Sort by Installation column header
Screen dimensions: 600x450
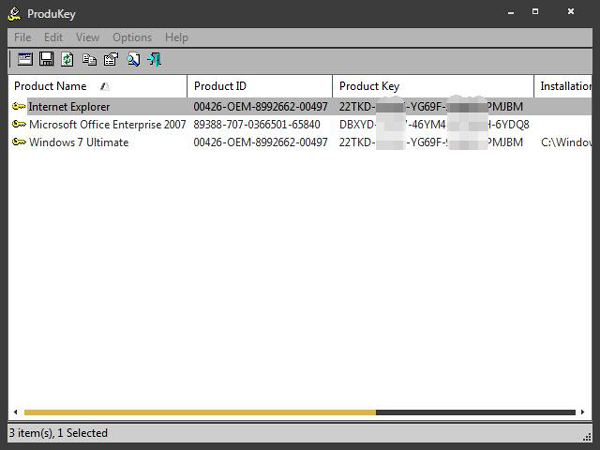(x=563, y=86)
